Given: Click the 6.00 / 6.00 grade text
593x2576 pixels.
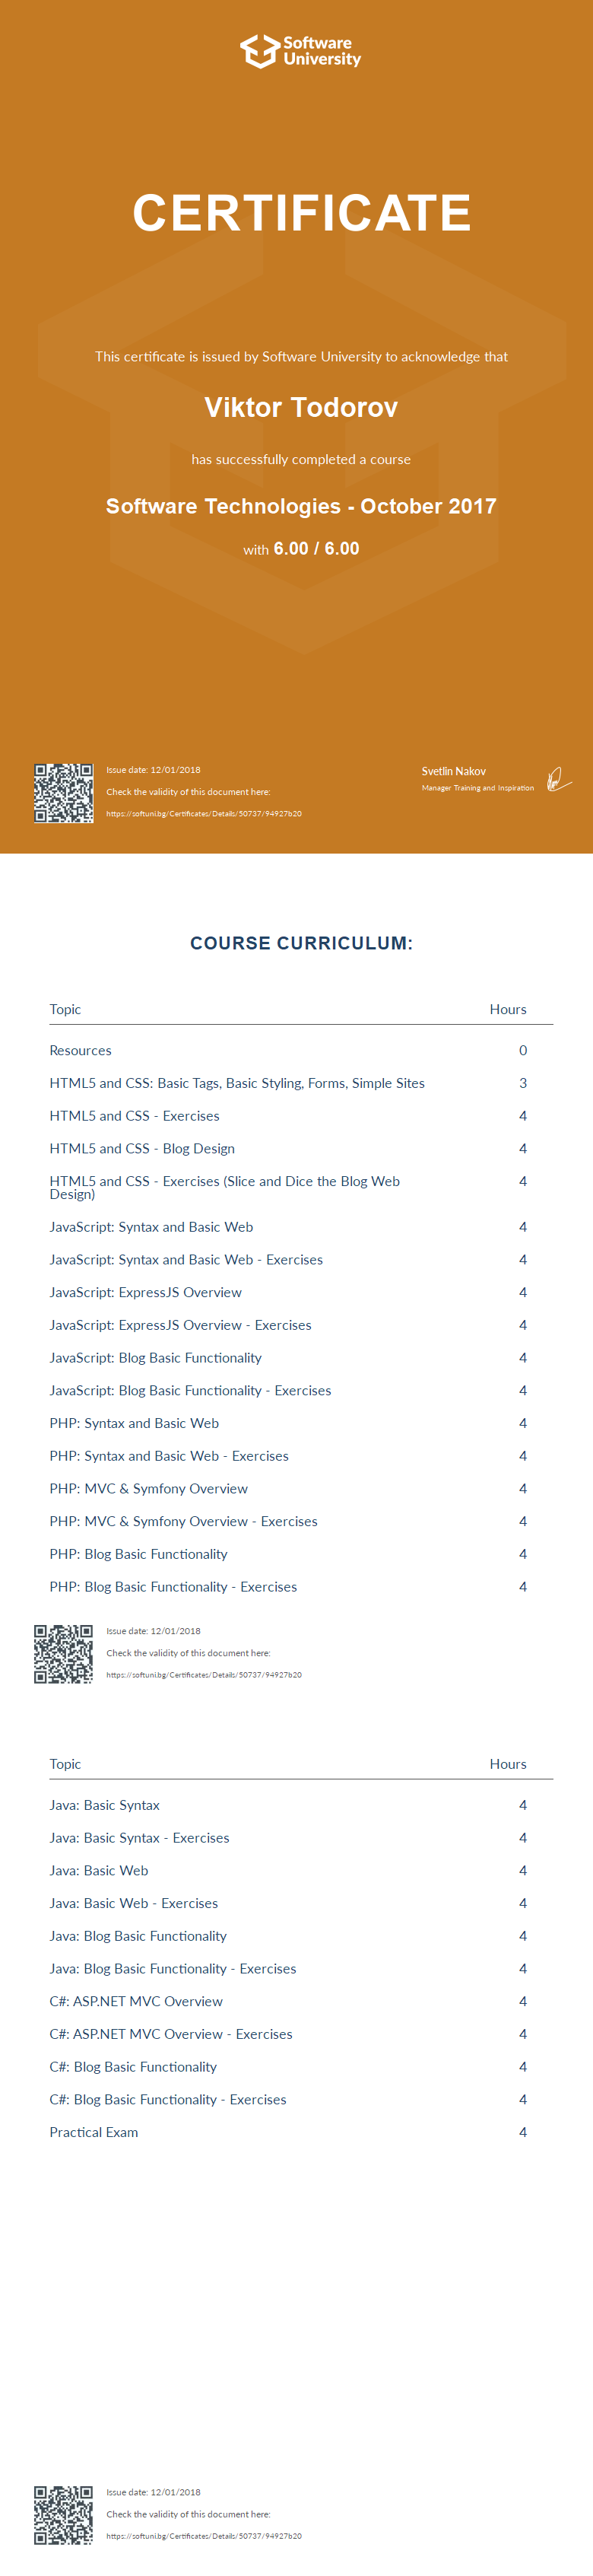Looking at the screenshot, I should (316, 549).
